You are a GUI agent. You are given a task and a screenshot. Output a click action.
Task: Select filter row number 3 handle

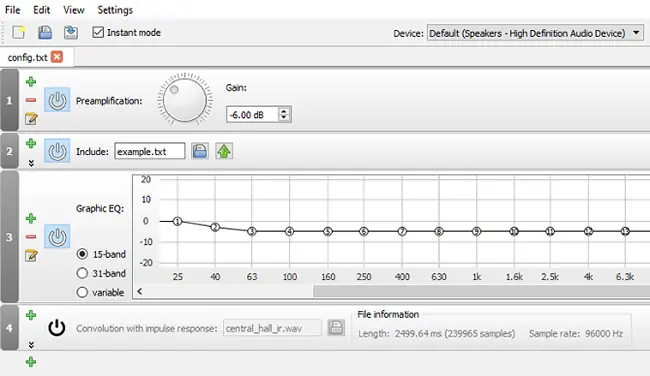coord(9,237)
